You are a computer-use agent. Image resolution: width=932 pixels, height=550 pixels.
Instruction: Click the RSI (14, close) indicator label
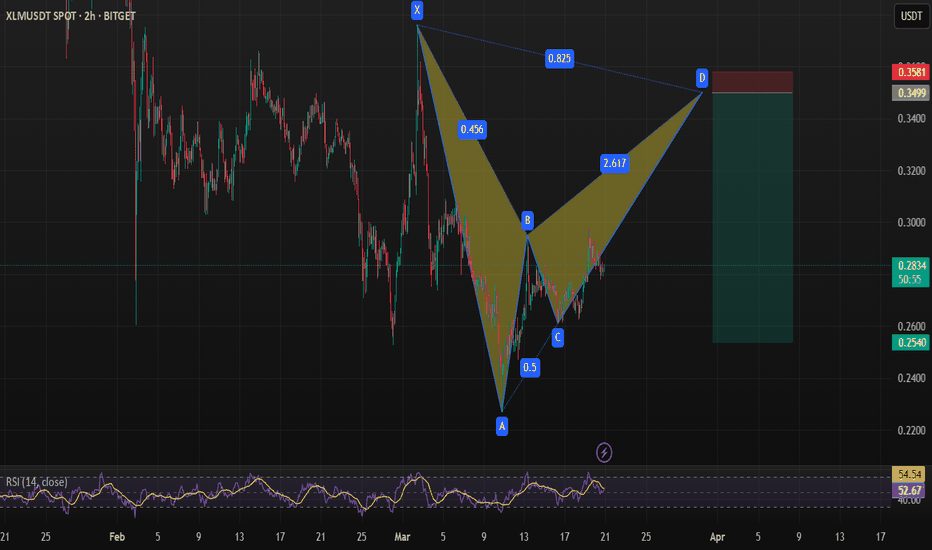pyautogui.click(x=36, y=482)
